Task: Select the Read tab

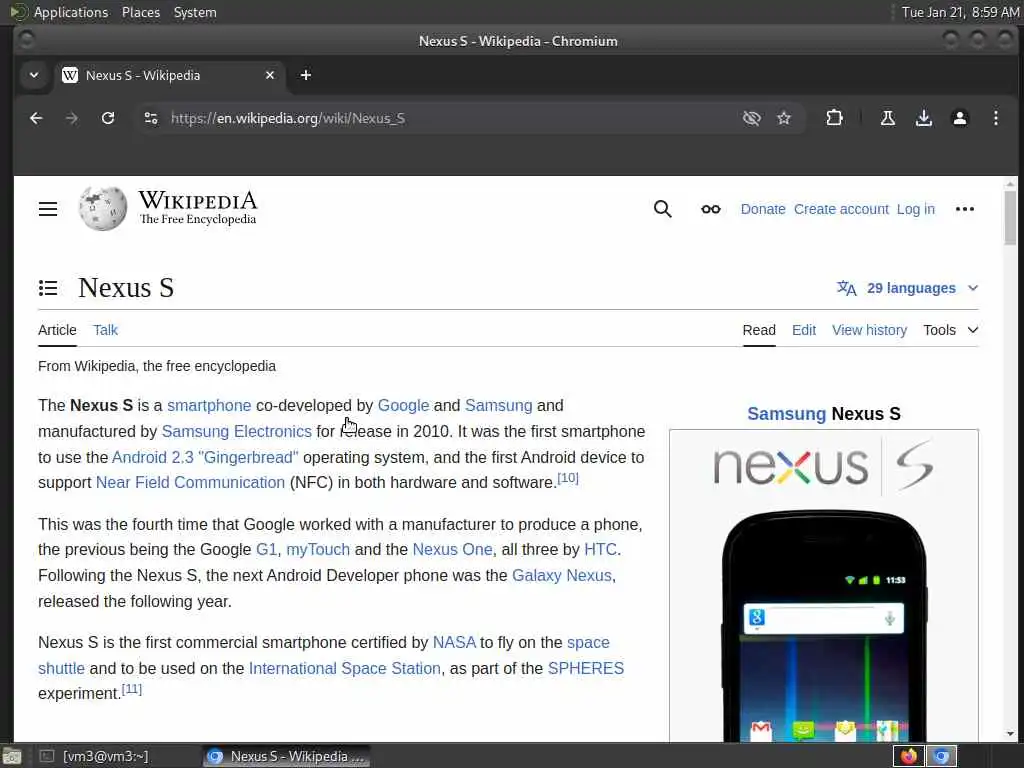Action: pyautogui.click(x=759, y=330)
